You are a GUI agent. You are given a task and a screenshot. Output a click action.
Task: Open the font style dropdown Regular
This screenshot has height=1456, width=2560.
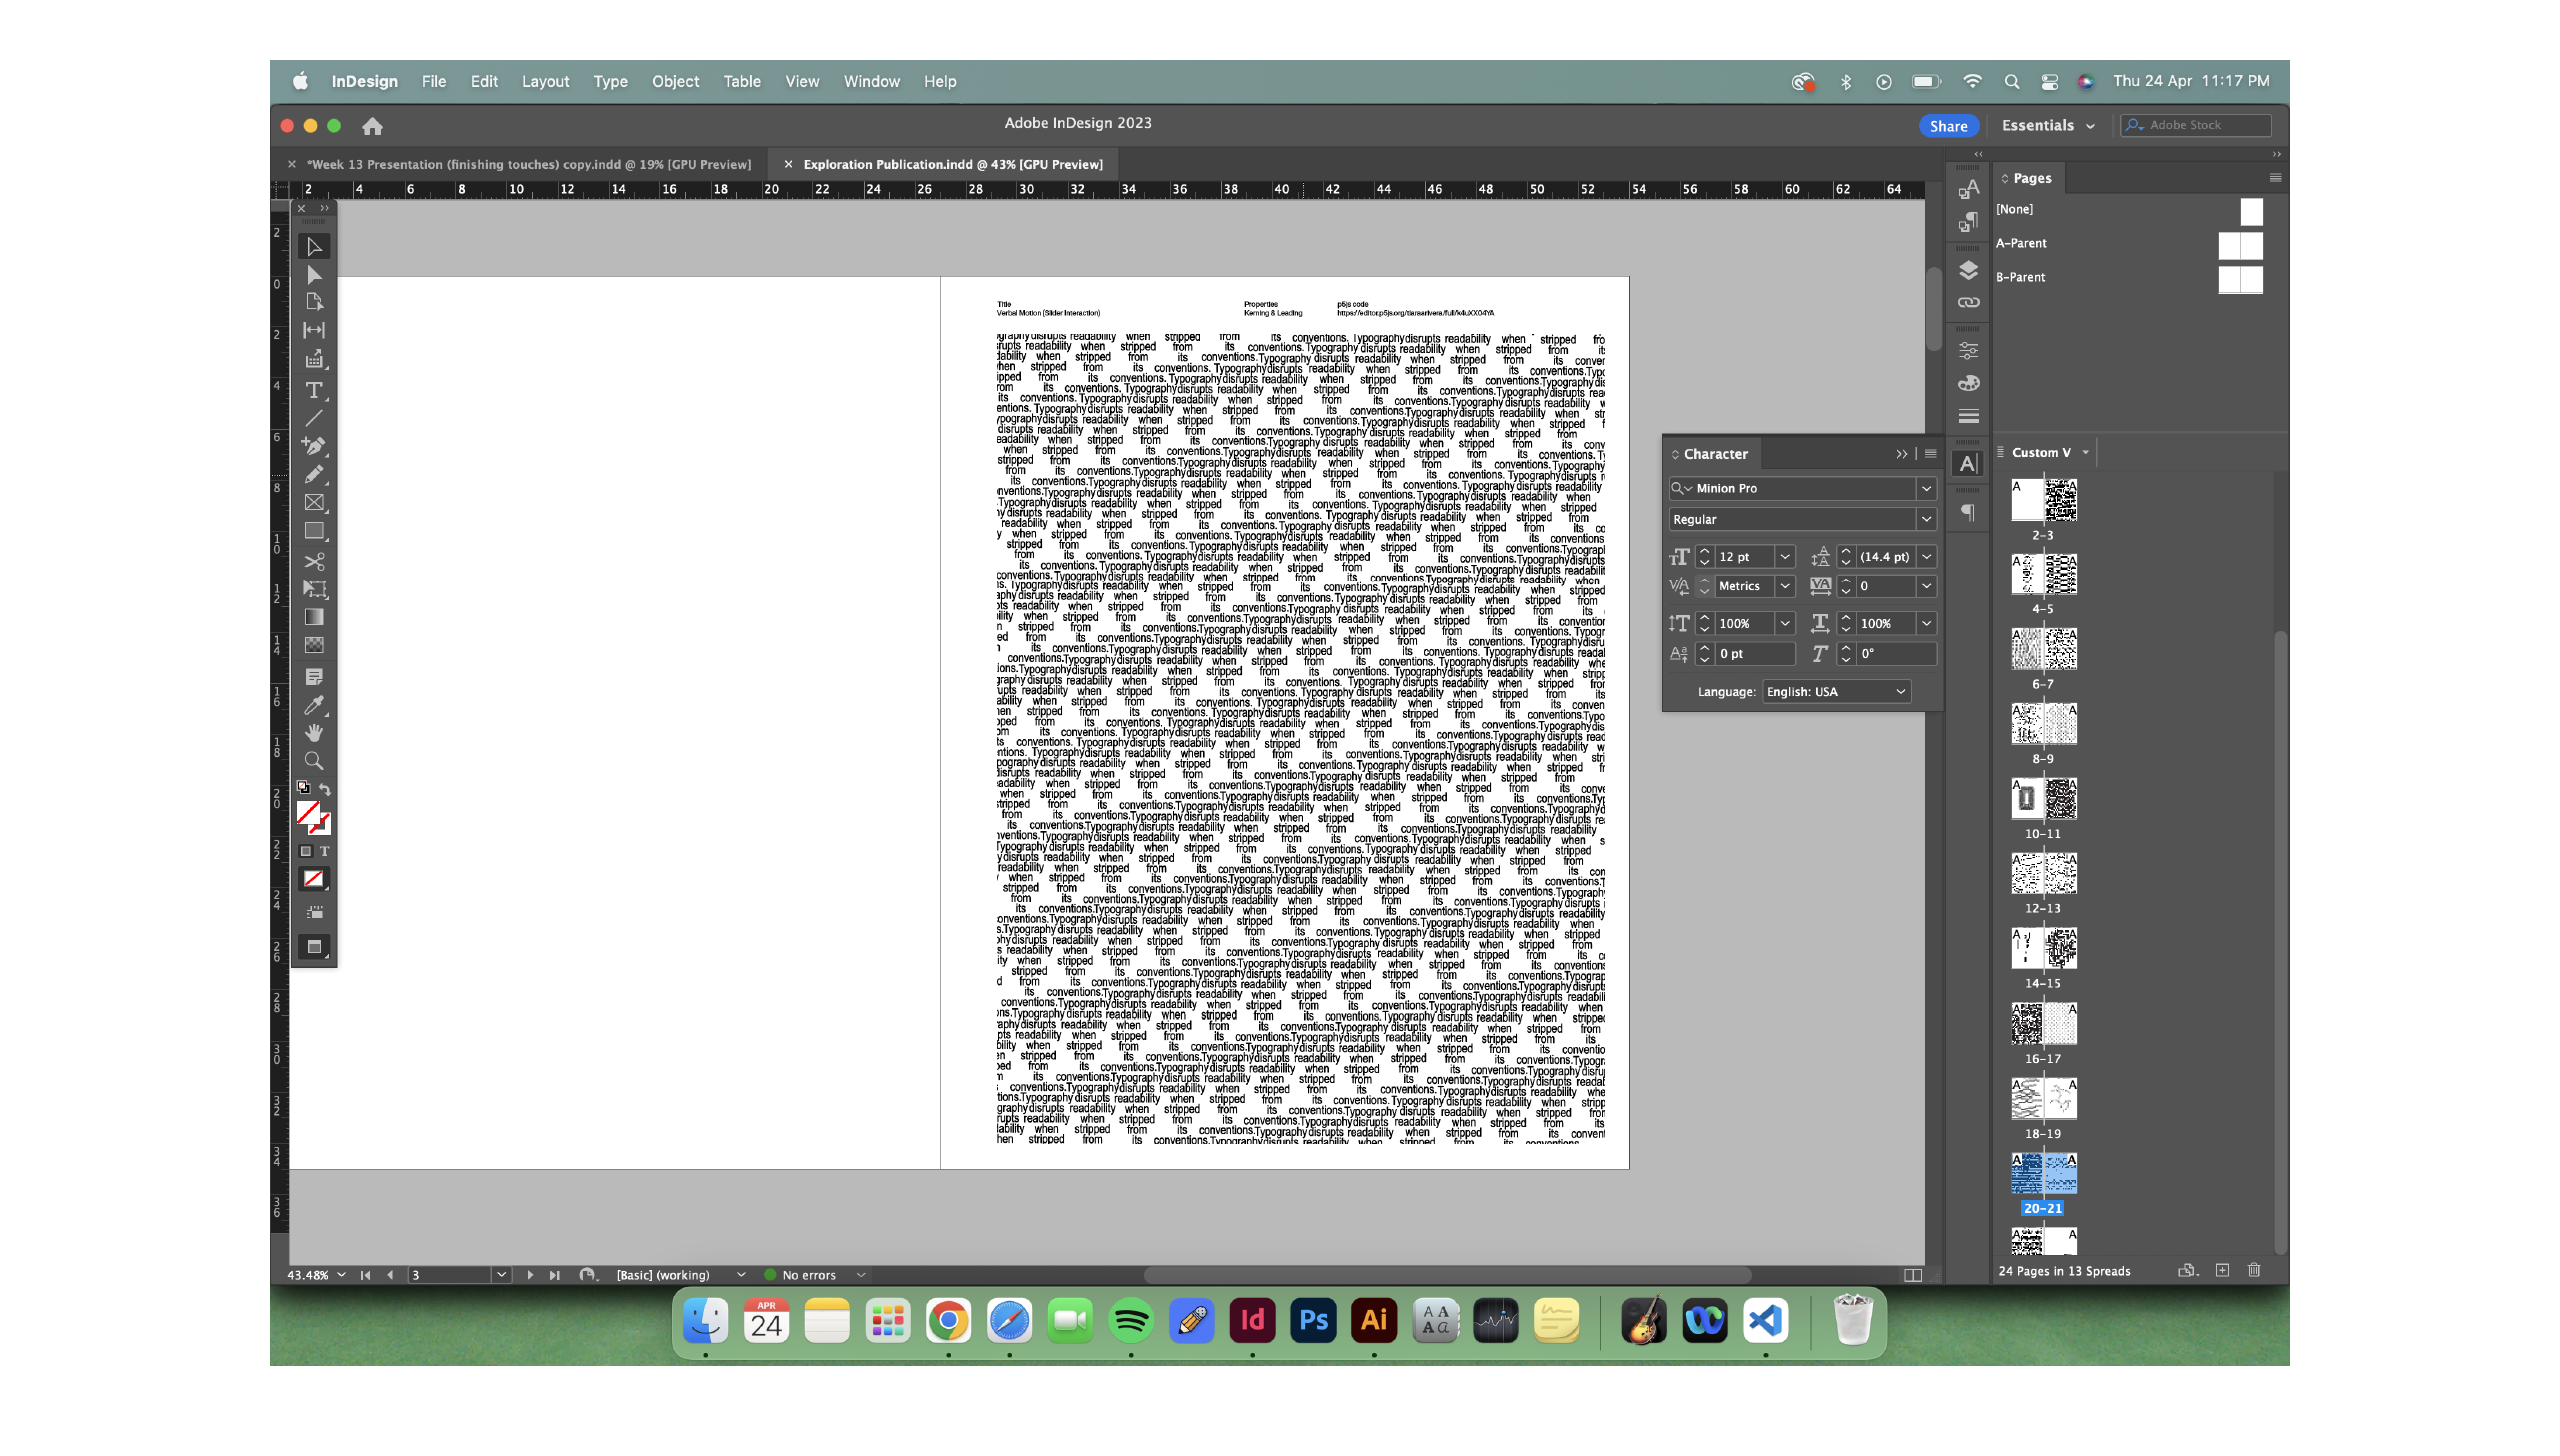[1926, 519]
